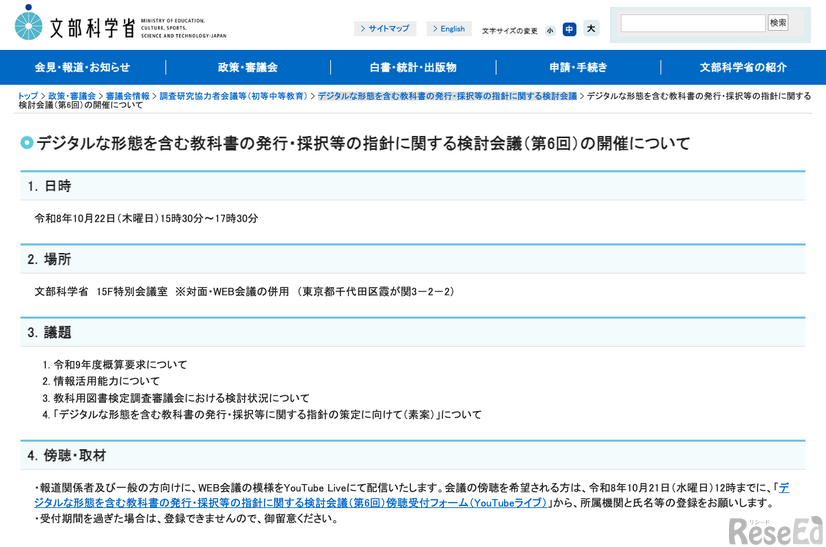
Task: Open the 政策・審議会 menu
Action: pos(248,67)
